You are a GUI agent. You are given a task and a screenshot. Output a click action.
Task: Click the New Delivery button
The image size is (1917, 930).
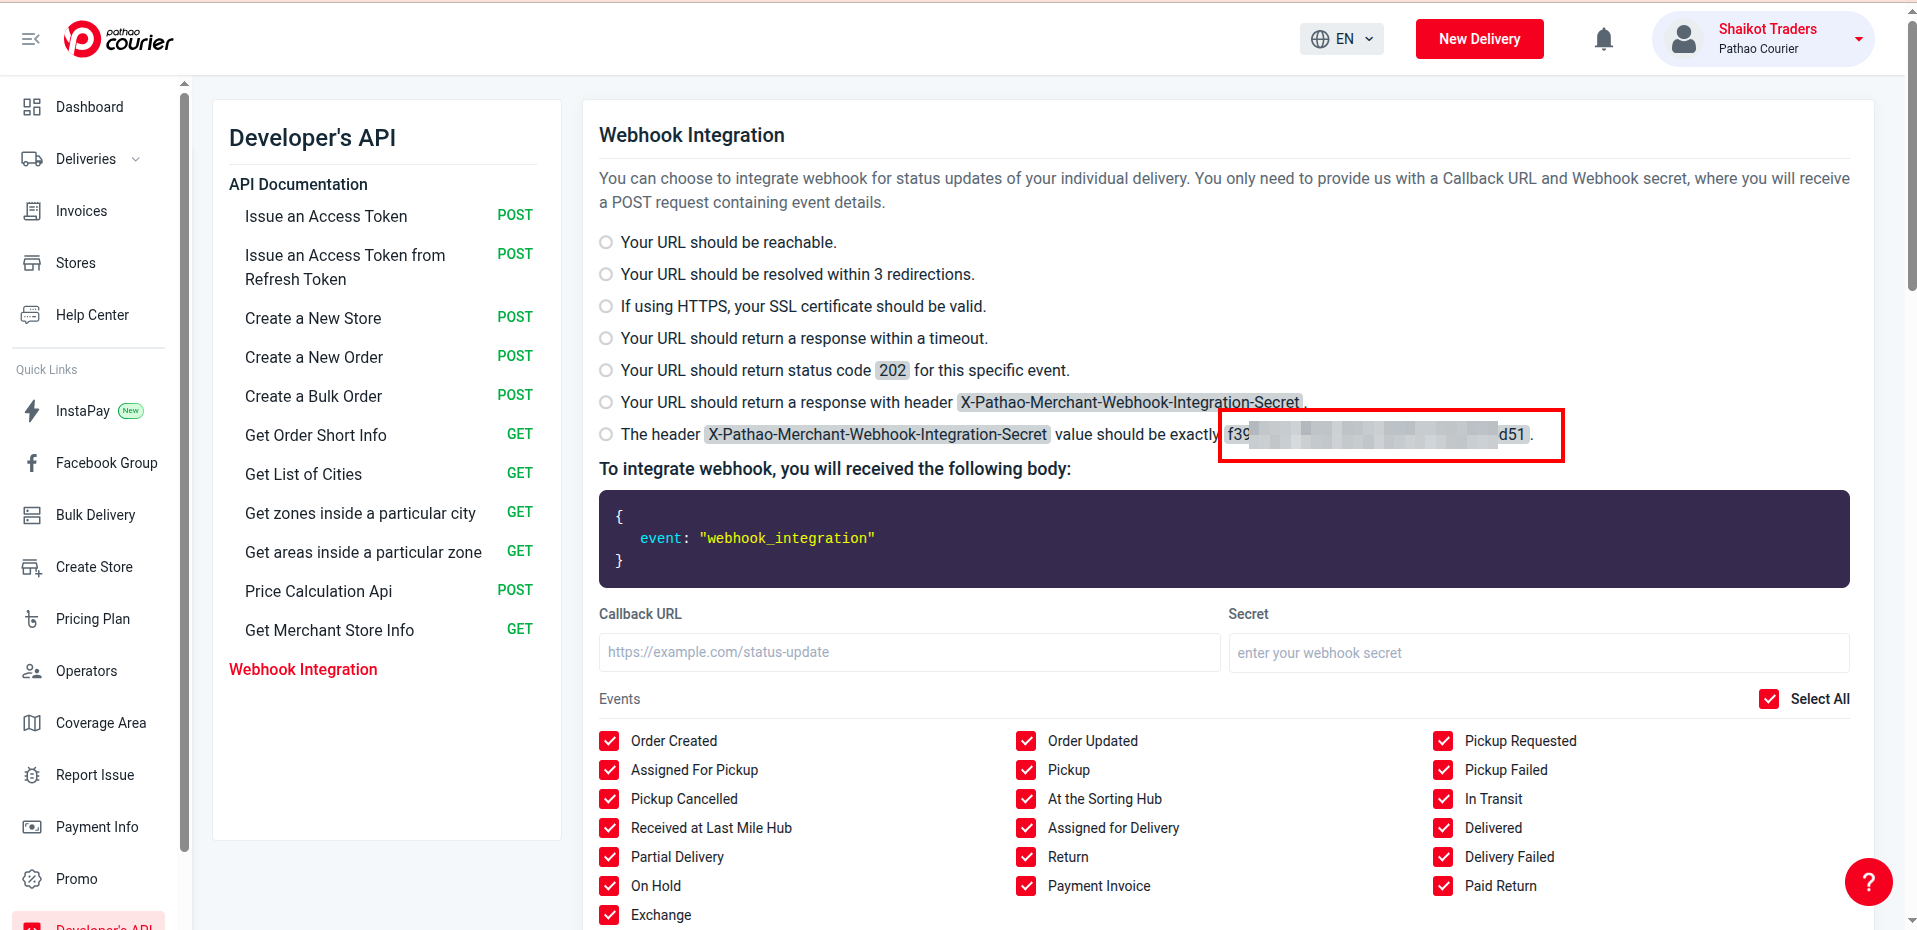click(1479, 39)
